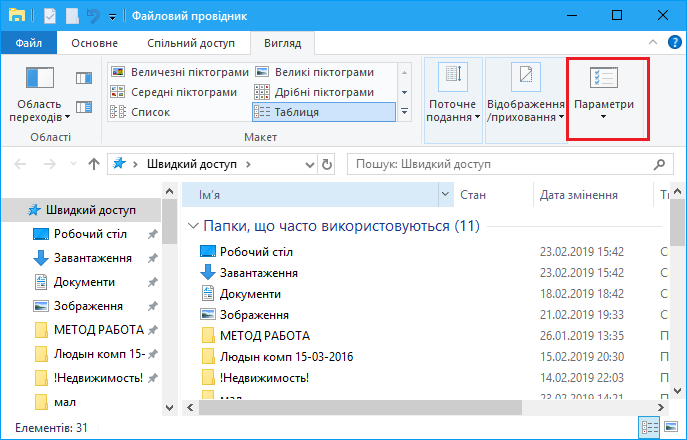Expand address bar history dropdown
Screen dimensions: 687x440
point(310,165)
